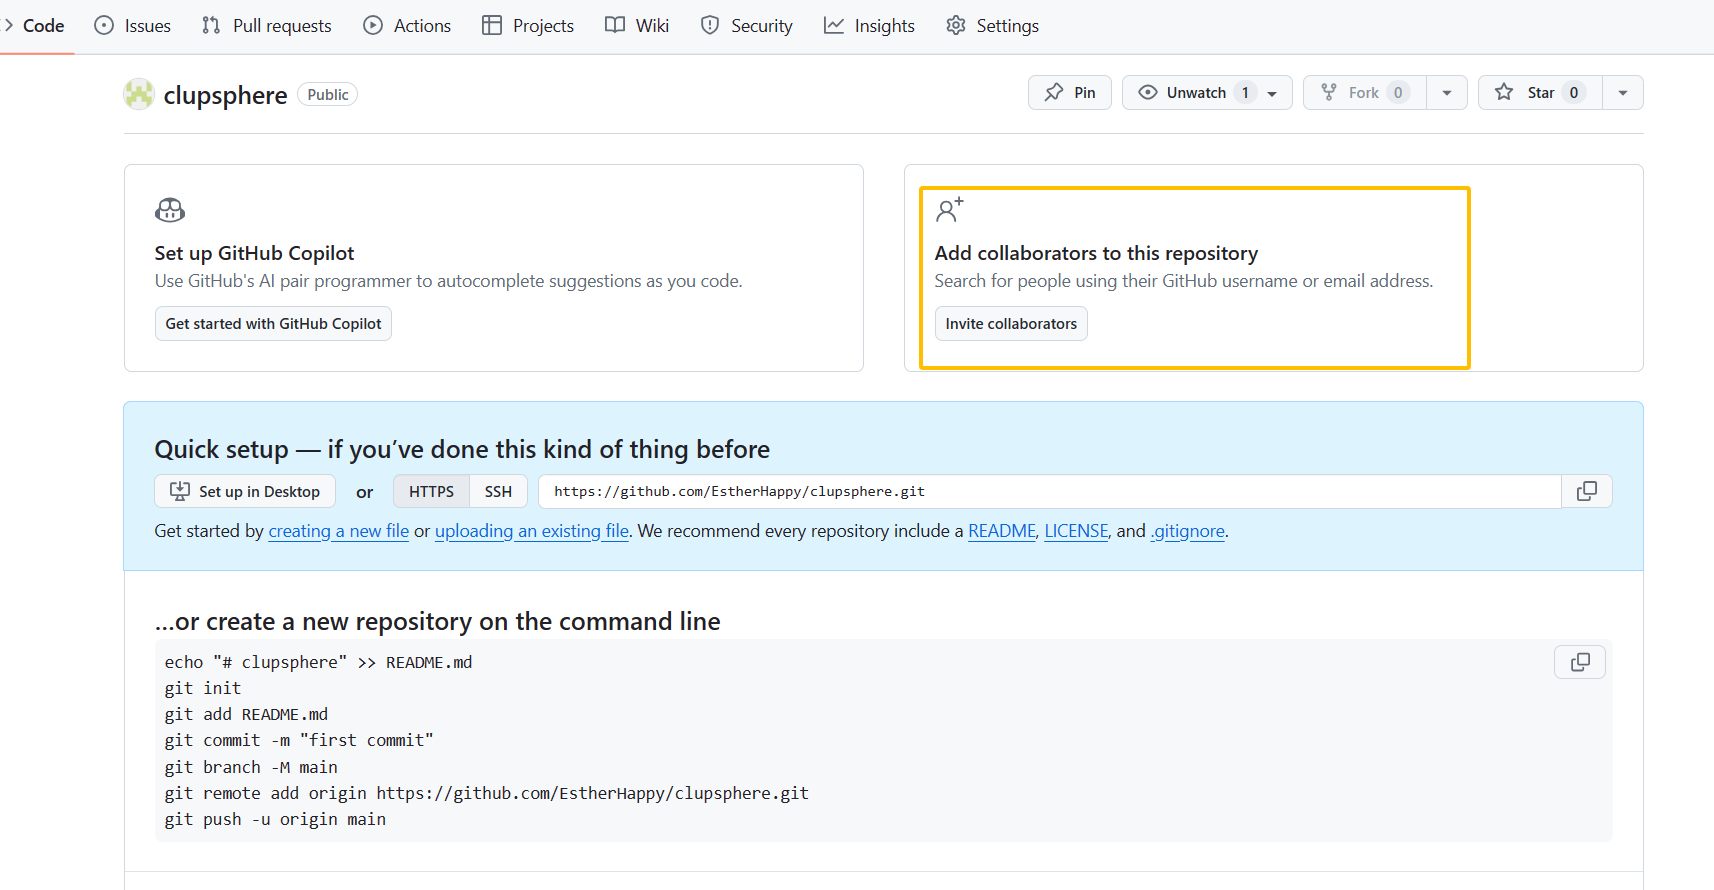Go to Pull requests tab
The width and height of the screenshot is (1714, 890).
click(x=267, y=26)
